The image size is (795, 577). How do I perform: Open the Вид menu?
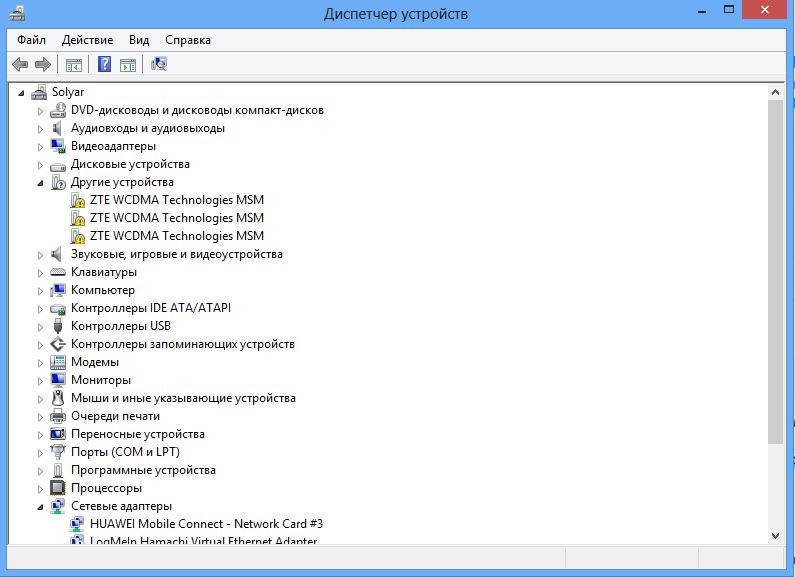click(x=139, y=40)
